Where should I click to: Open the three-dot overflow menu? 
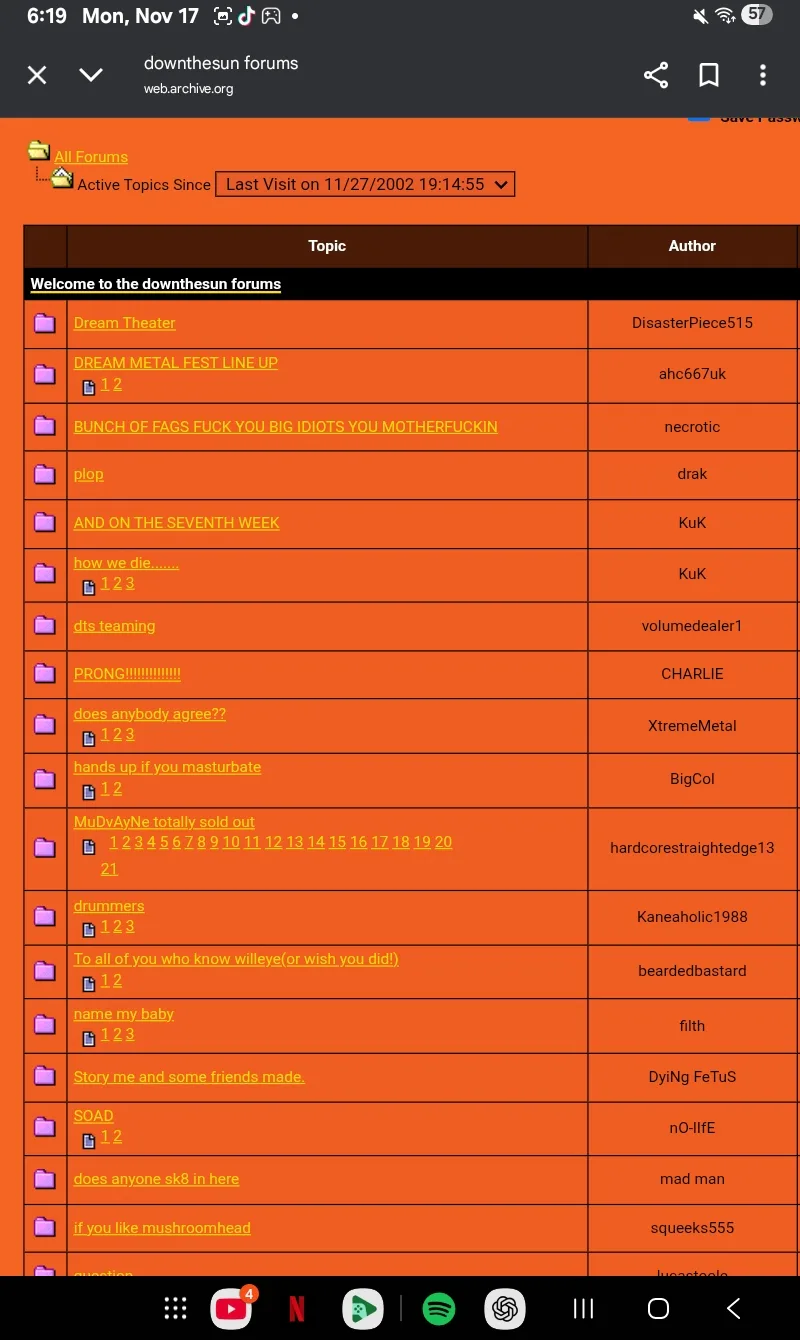click(x=763, y=75)
